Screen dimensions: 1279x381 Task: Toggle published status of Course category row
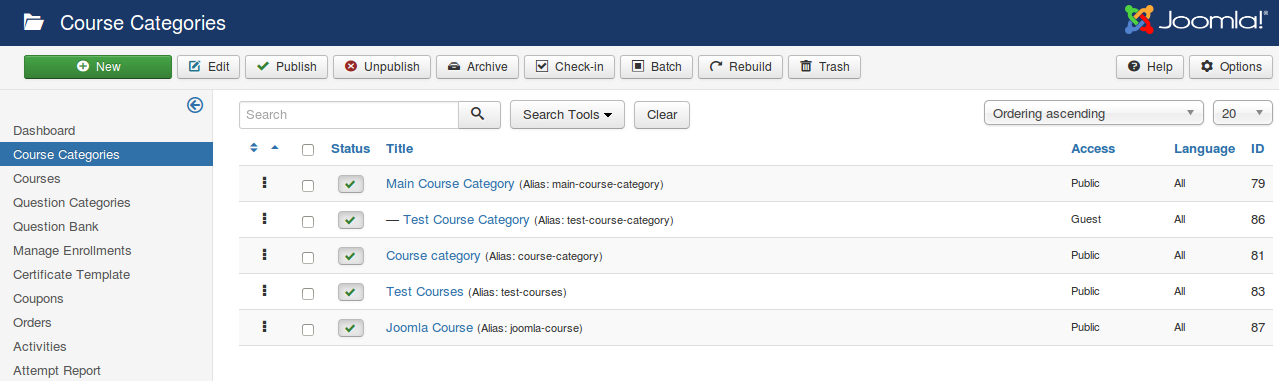(x=350, y=257)
